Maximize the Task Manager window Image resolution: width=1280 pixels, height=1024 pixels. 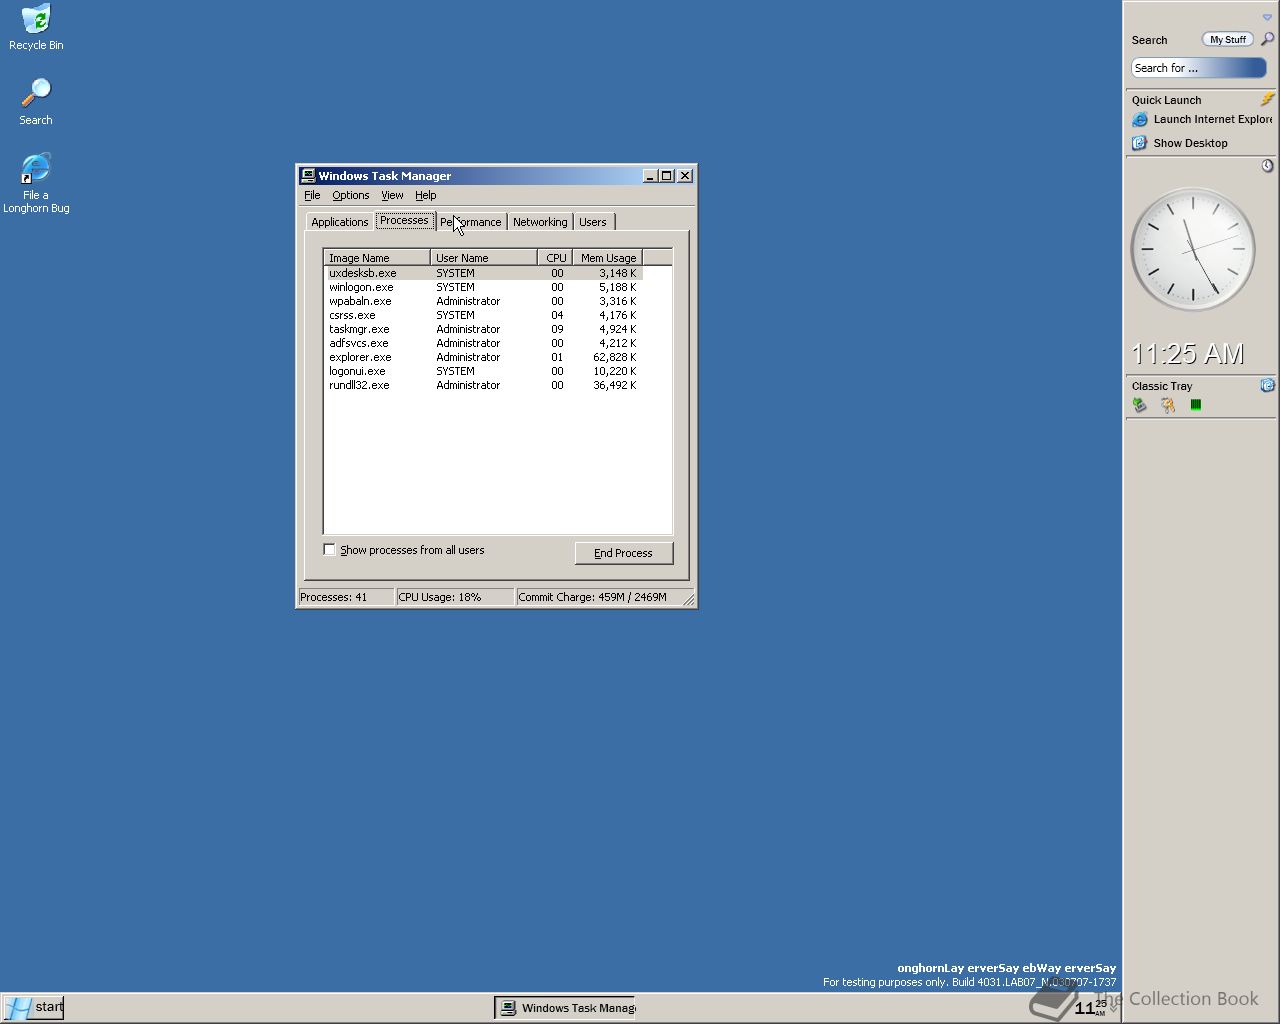point(667,175)
